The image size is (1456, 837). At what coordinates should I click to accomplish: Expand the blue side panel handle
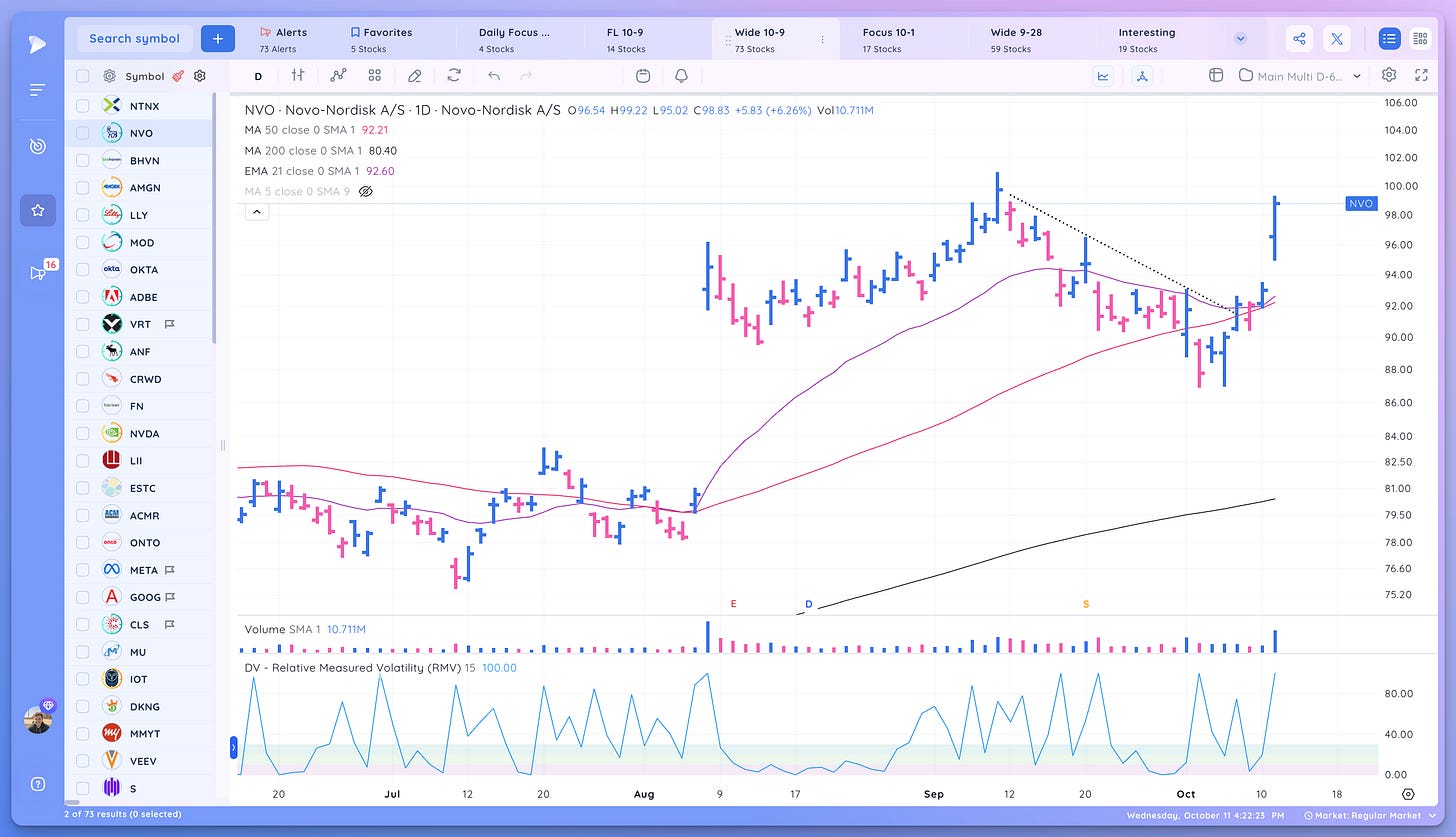234,746
